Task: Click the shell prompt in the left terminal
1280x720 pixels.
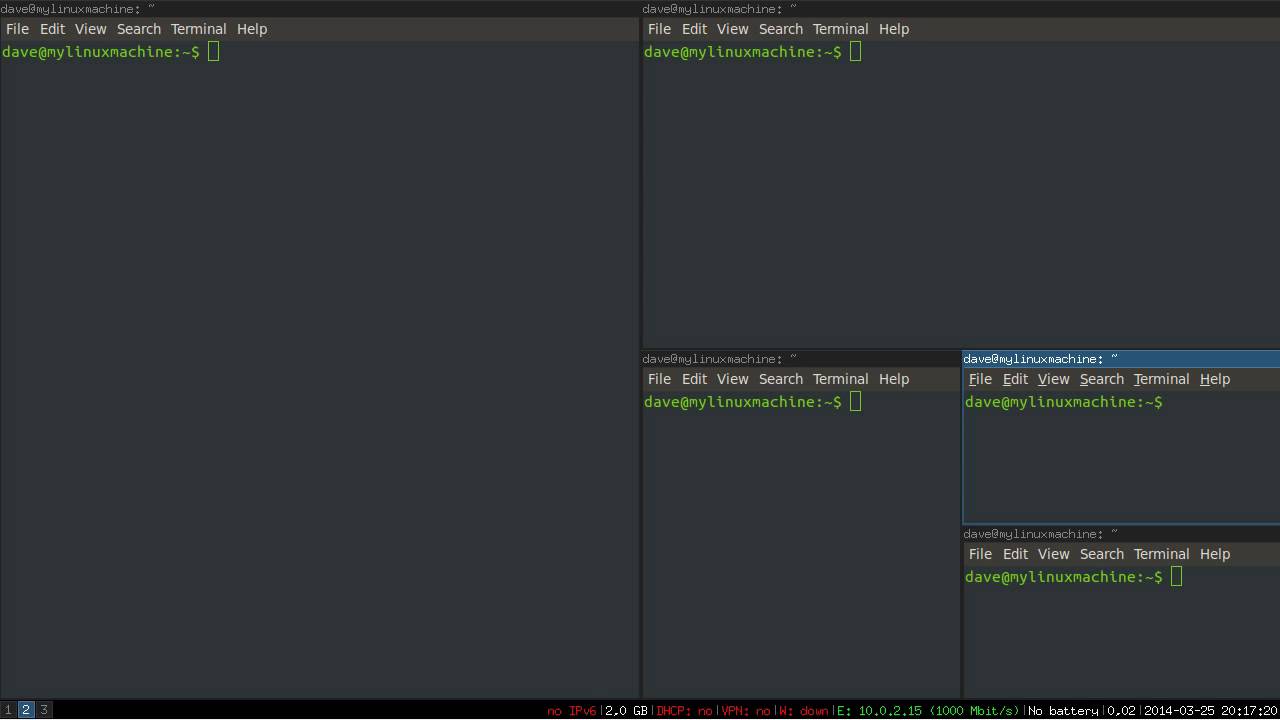Action: pyautogui.click(x=100, y=51)
